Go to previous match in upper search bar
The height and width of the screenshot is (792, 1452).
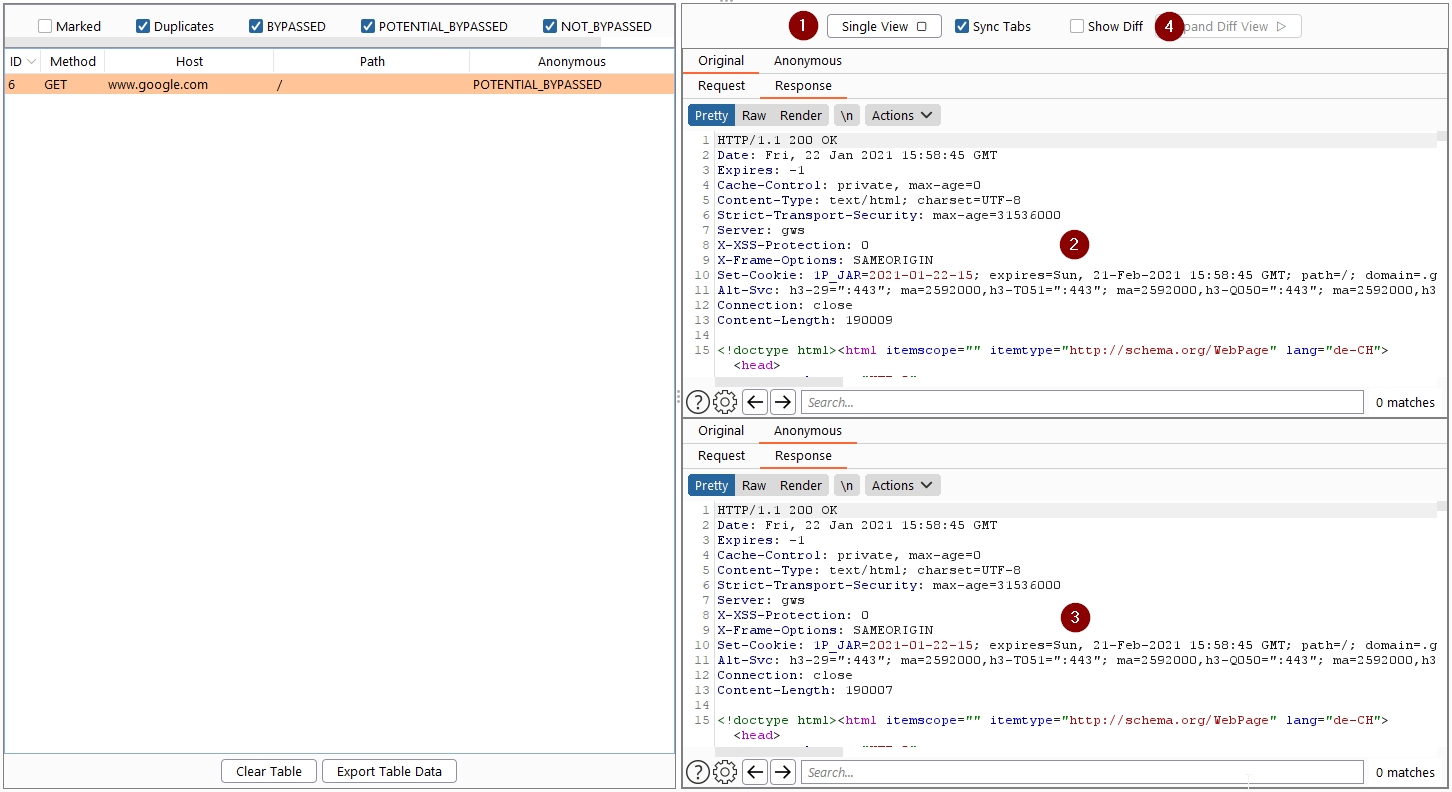click(x=755, y=402)
